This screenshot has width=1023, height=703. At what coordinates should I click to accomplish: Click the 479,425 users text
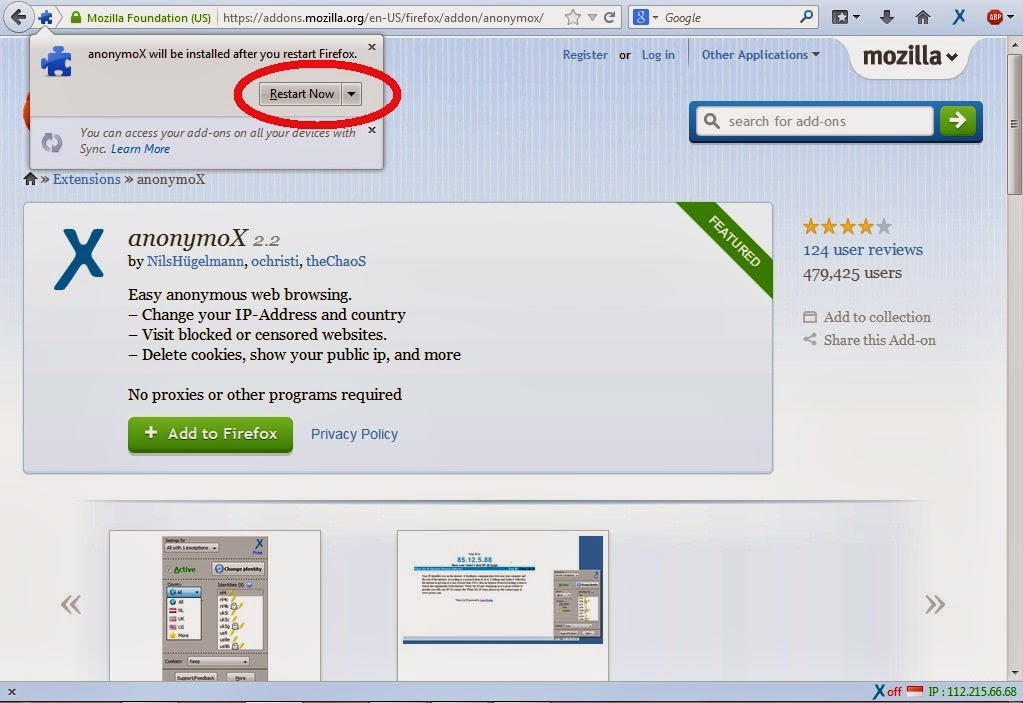pos(852,273)
